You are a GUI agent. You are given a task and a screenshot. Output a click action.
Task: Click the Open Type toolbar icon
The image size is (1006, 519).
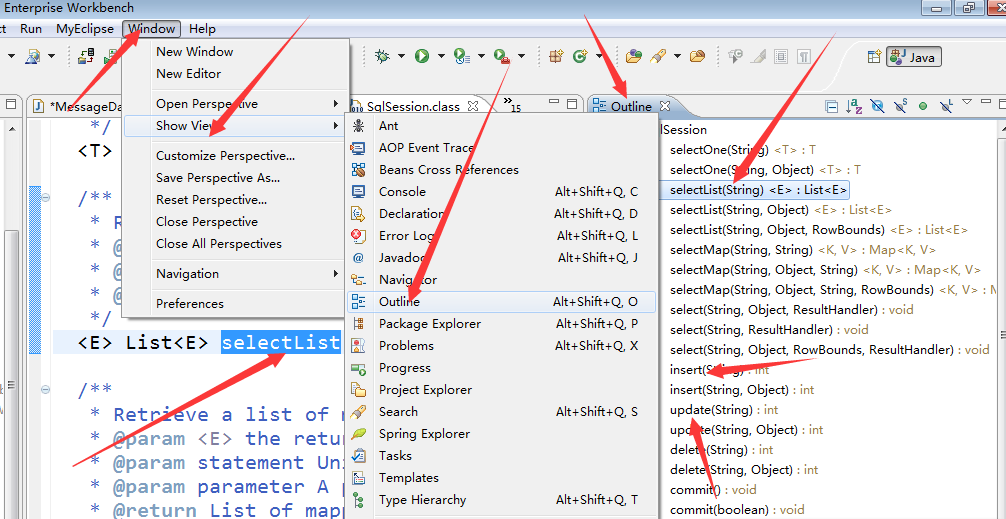click(x=634, y=56)
